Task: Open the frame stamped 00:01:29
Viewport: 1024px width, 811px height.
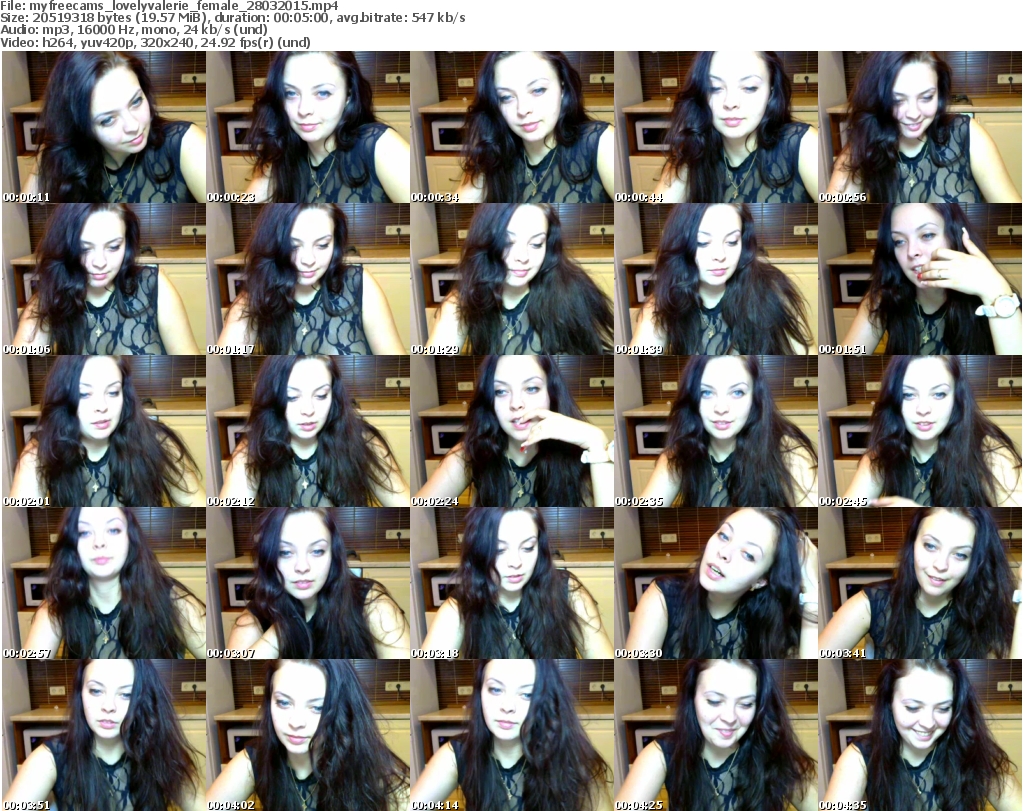Action: pos(512,279)
